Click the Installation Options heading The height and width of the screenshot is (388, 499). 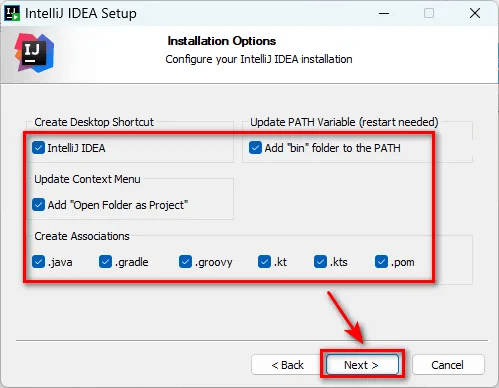(x=222, y=41)
